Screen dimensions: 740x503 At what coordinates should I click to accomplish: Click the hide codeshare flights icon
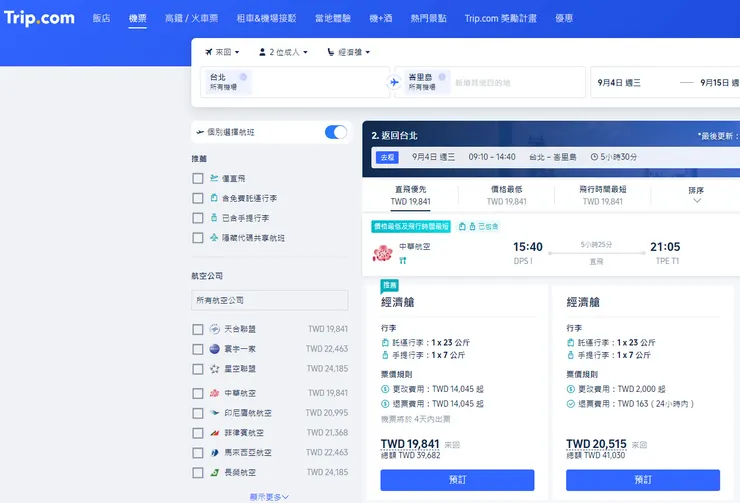214,237
